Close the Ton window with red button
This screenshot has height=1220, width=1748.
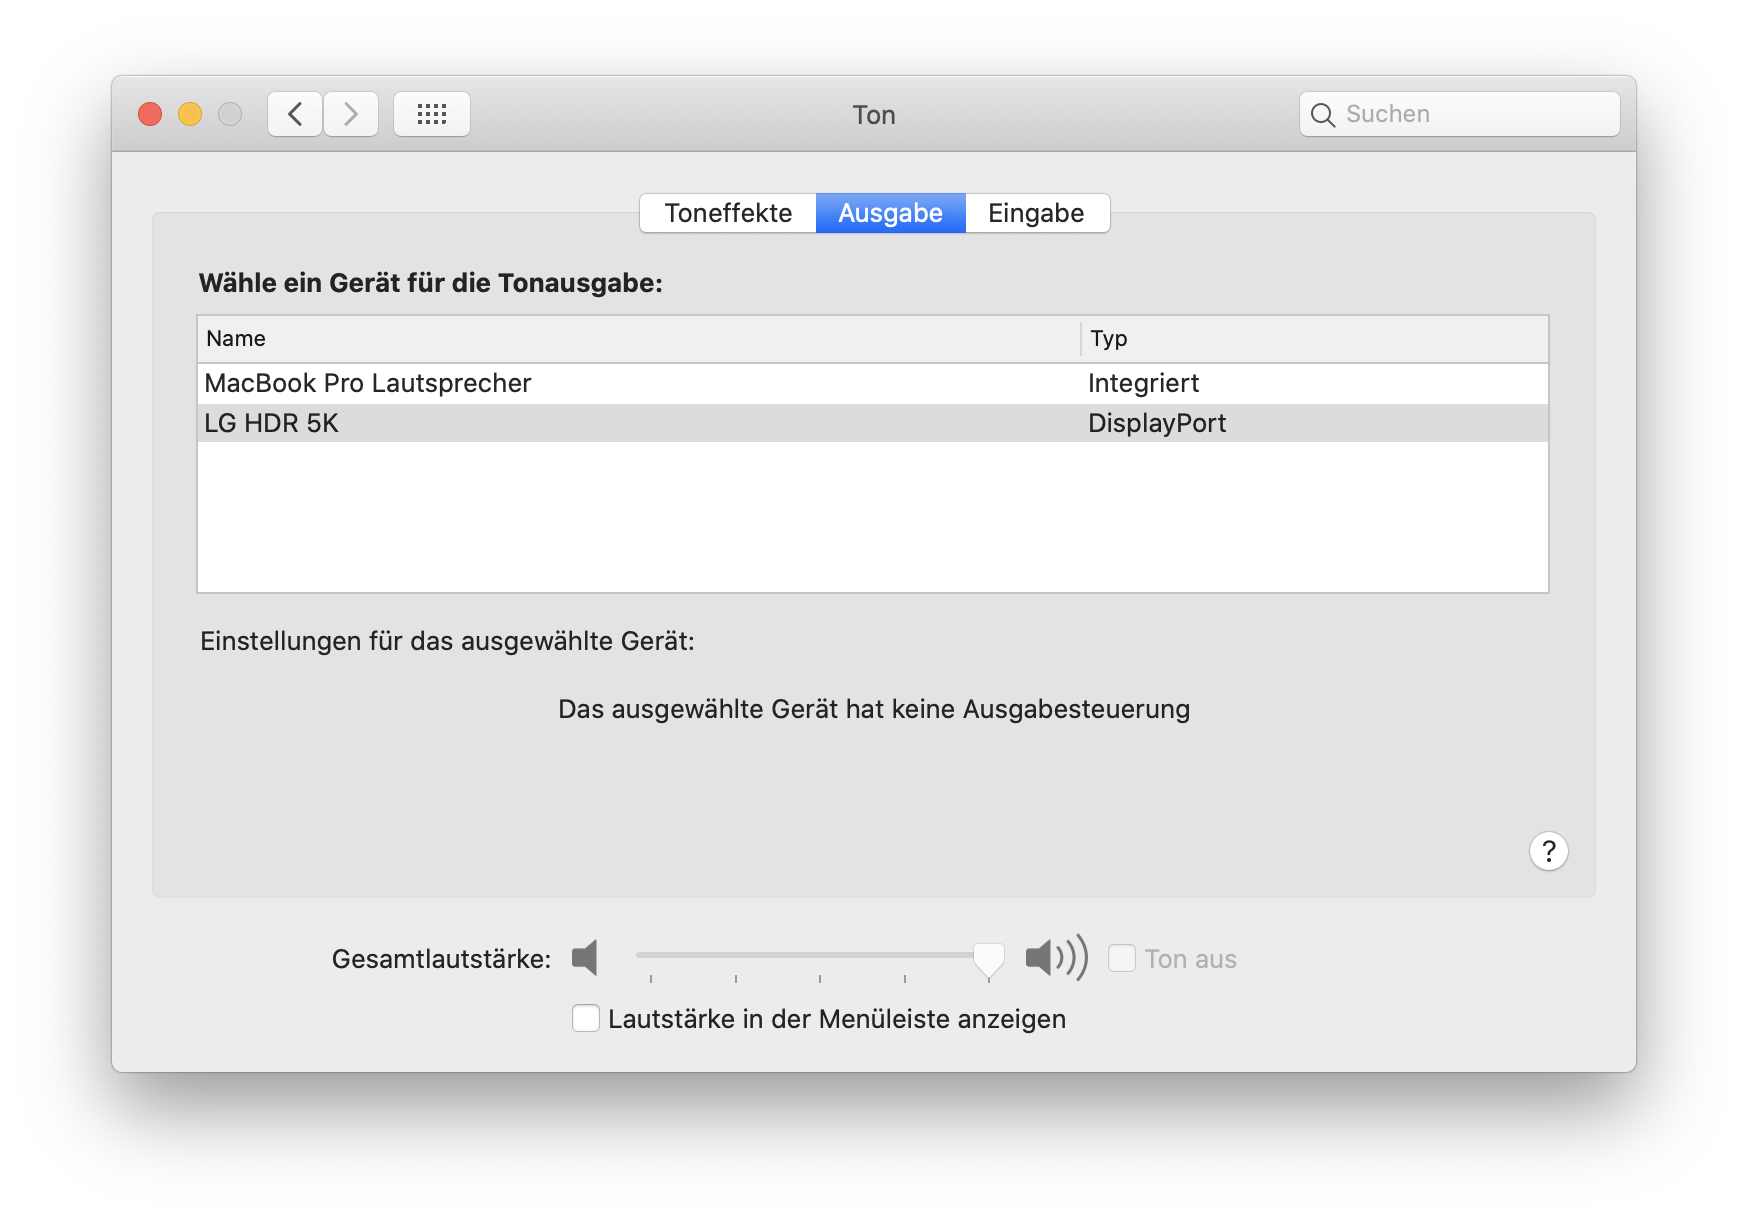pos(150,114)
